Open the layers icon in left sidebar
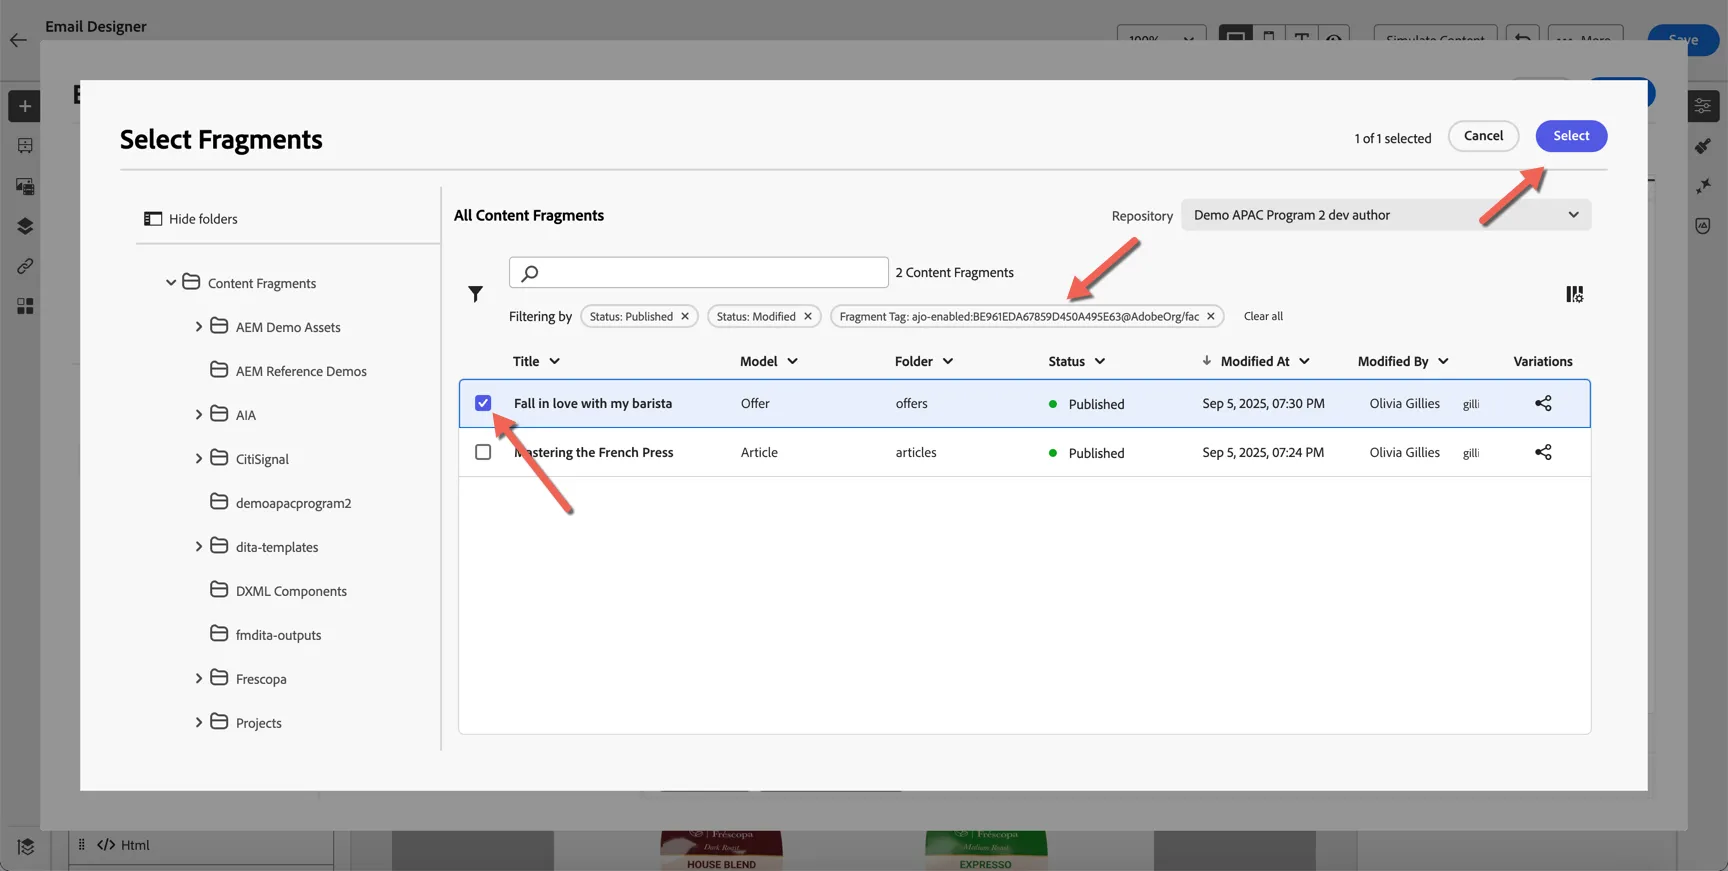 click(x=25, y=226)
